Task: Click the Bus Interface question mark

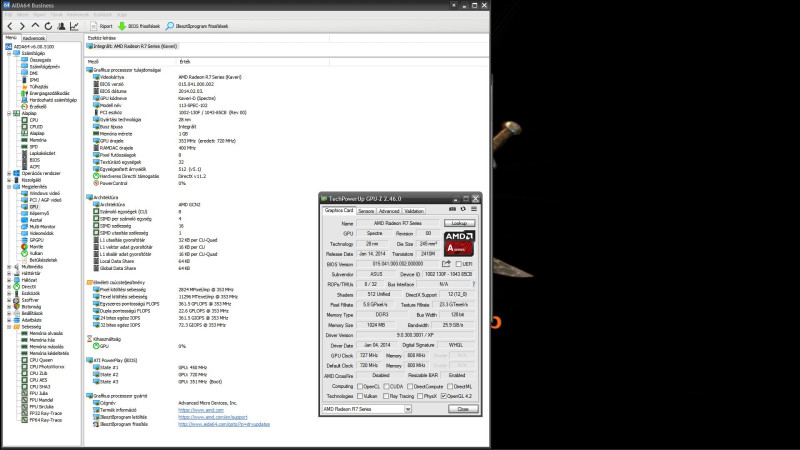Action: (473, 284)
